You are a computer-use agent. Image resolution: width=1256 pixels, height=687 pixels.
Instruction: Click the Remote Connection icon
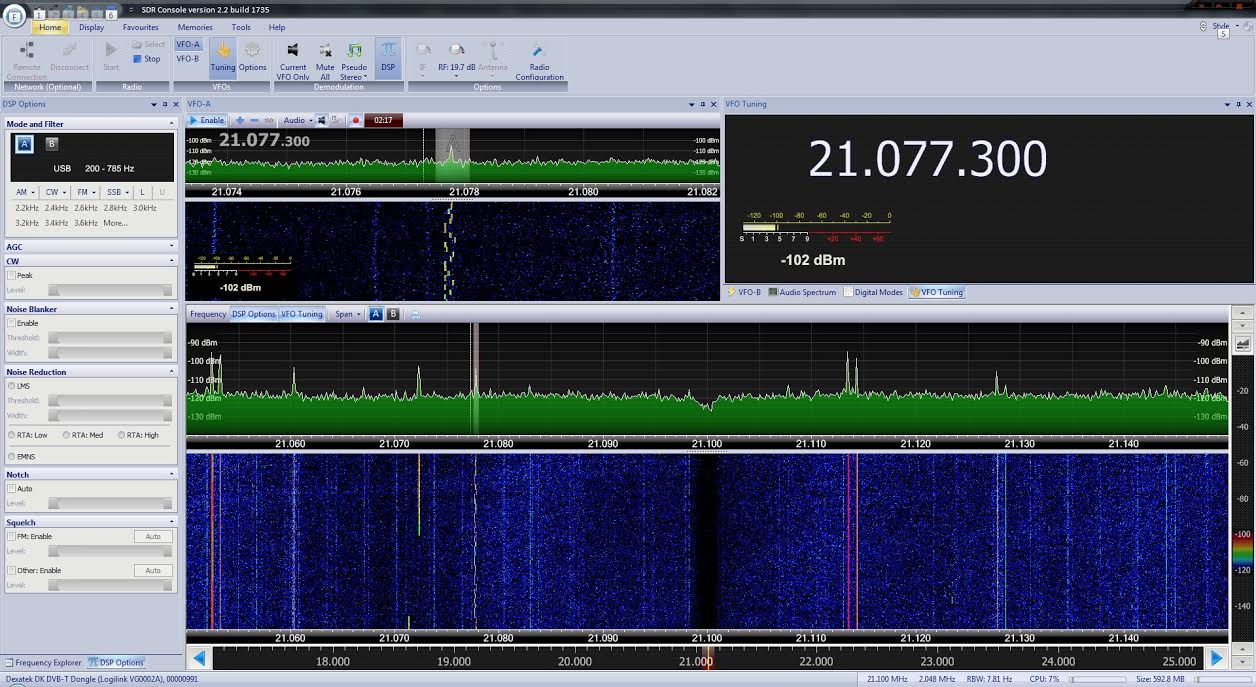click(27, 50)
